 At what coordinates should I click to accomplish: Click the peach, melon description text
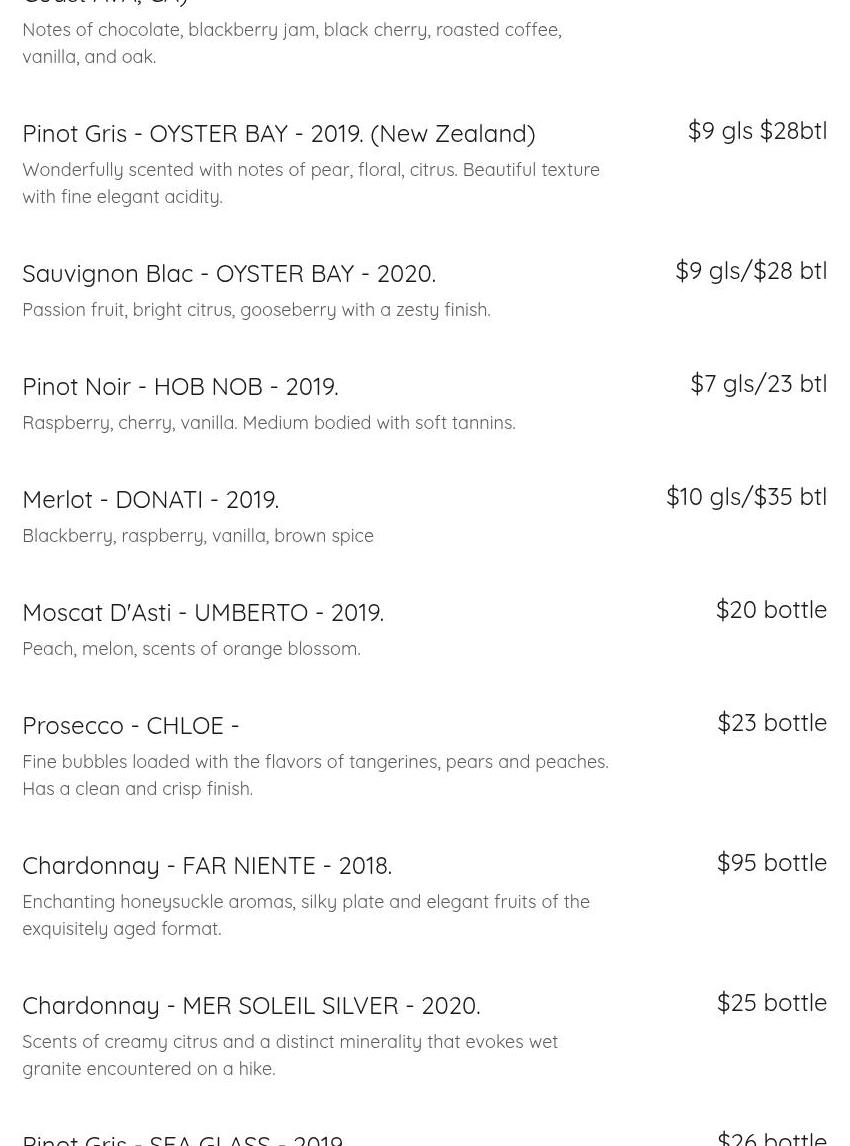[191, 649]
